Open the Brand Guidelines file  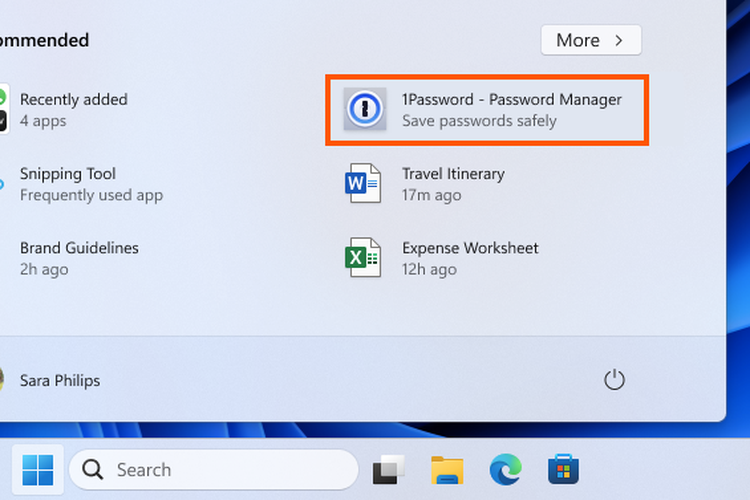69,258
